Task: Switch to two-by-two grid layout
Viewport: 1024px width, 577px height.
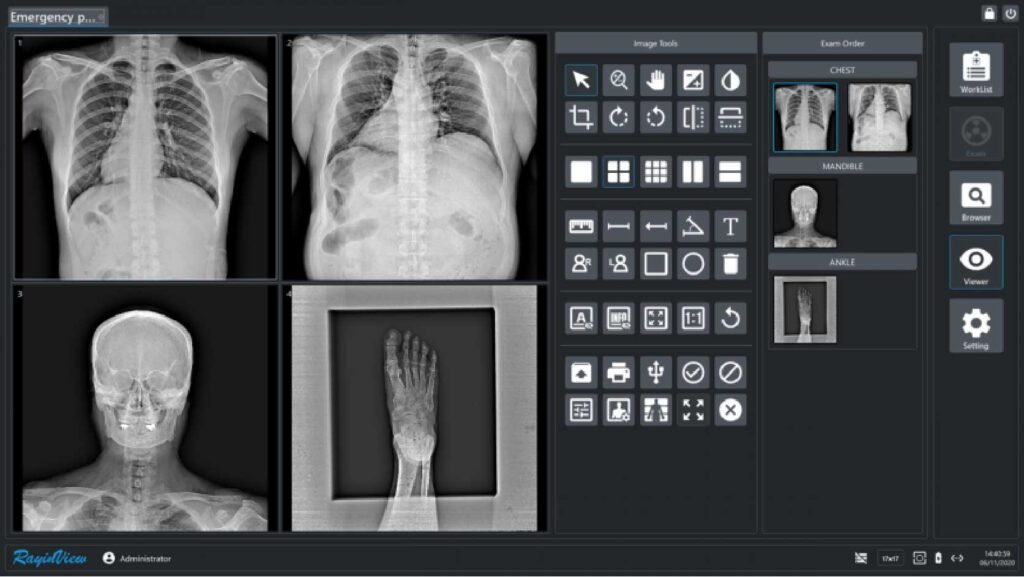Action: [x=618, y=172]
